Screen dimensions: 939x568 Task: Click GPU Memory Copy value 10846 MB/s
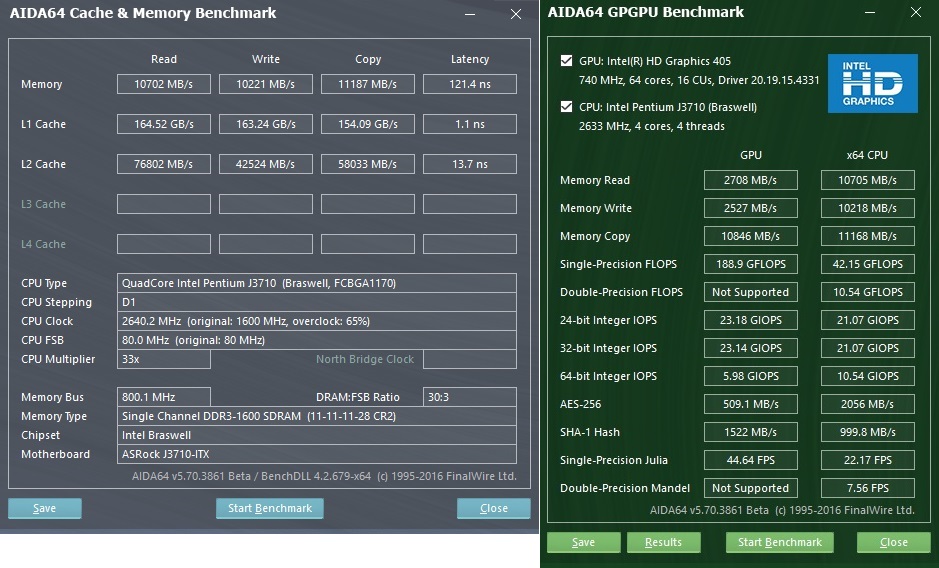(750, 236)
